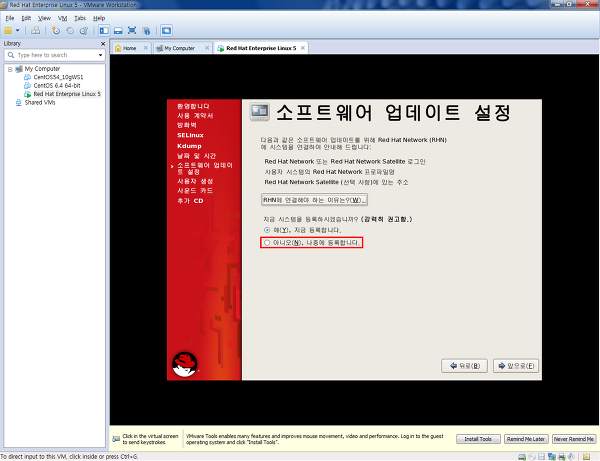Click the Library search input field
This screenshot has width=600, height=461.
(55, 55)
